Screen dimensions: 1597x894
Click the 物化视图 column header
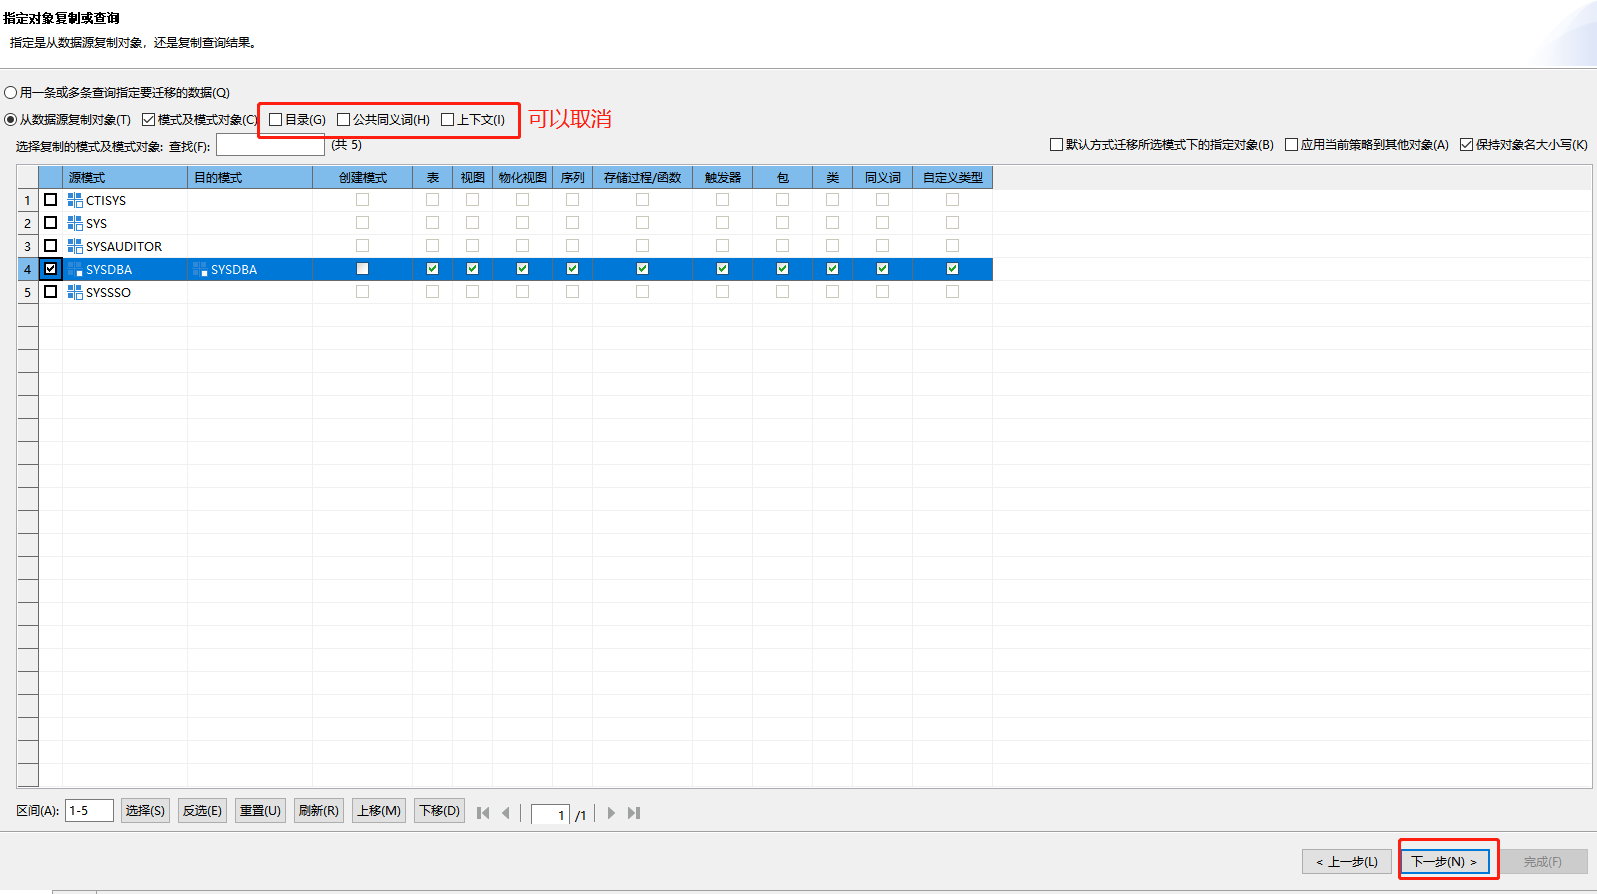coord(522,177)
